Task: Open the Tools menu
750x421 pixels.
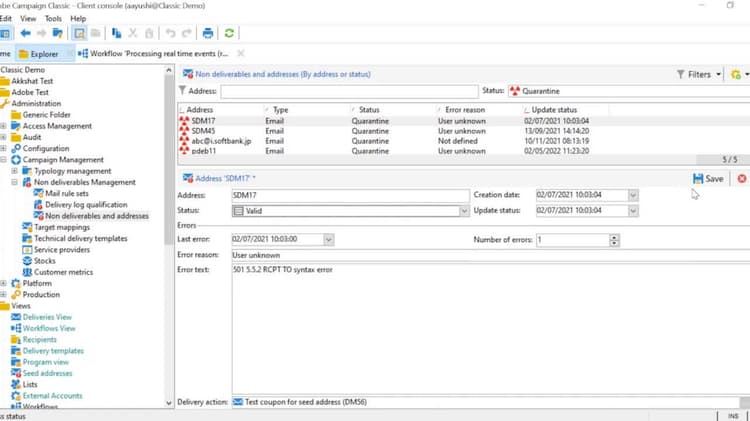Action: pyautogui.click(x=53, y=19)
